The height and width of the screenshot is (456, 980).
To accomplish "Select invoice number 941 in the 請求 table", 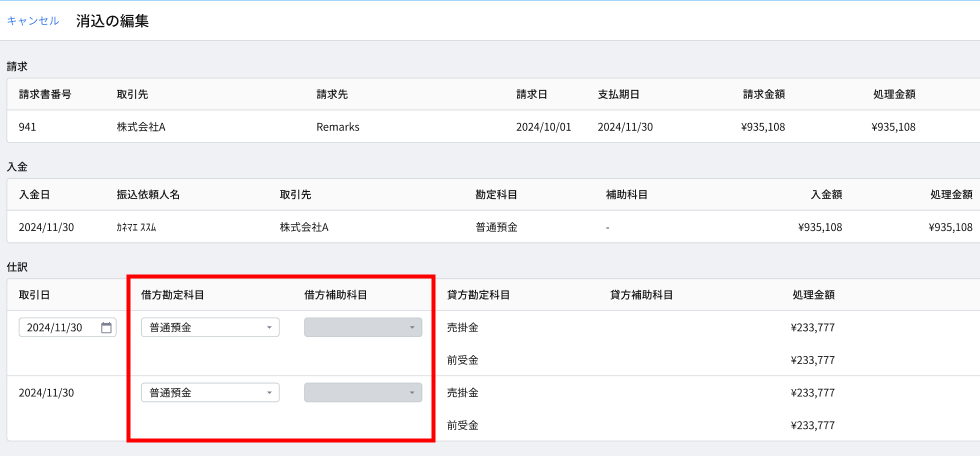I will 28,127.
